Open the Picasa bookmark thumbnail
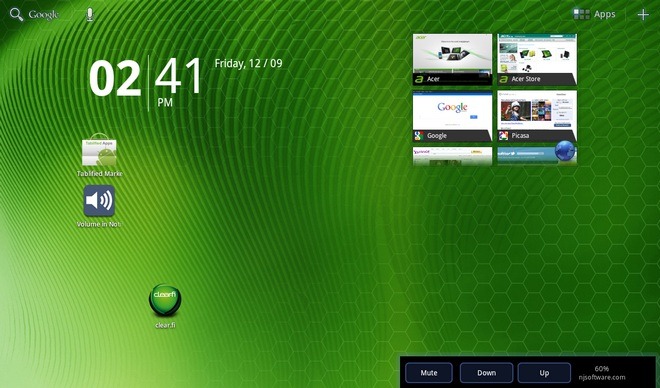This screenshot has width=660, height=388. [537, 116]
